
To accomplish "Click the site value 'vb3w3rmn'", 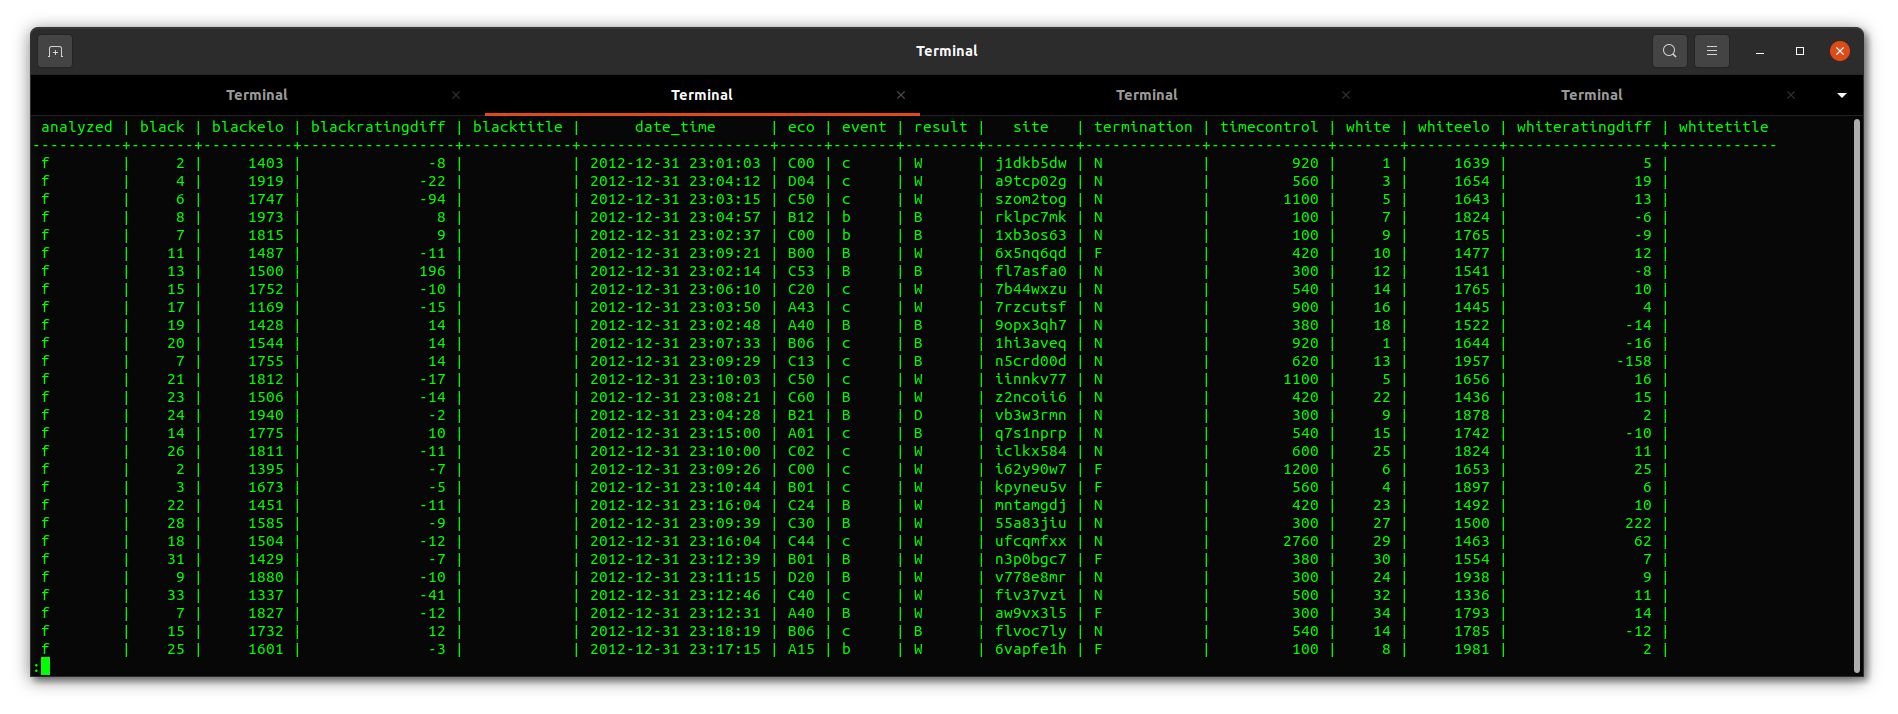I will click(x=1031, y=415).
